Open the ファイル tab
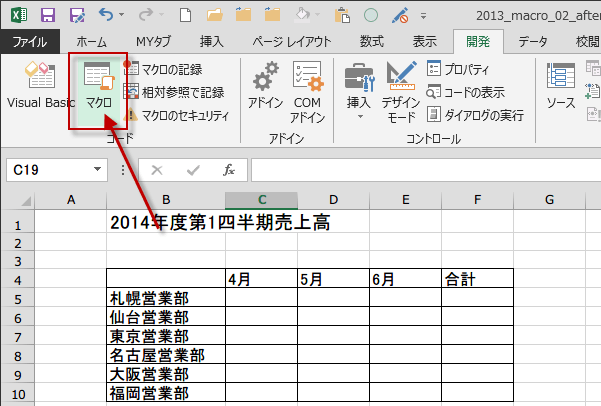Screen dimensions: 601x406 (x=30, y=41)
